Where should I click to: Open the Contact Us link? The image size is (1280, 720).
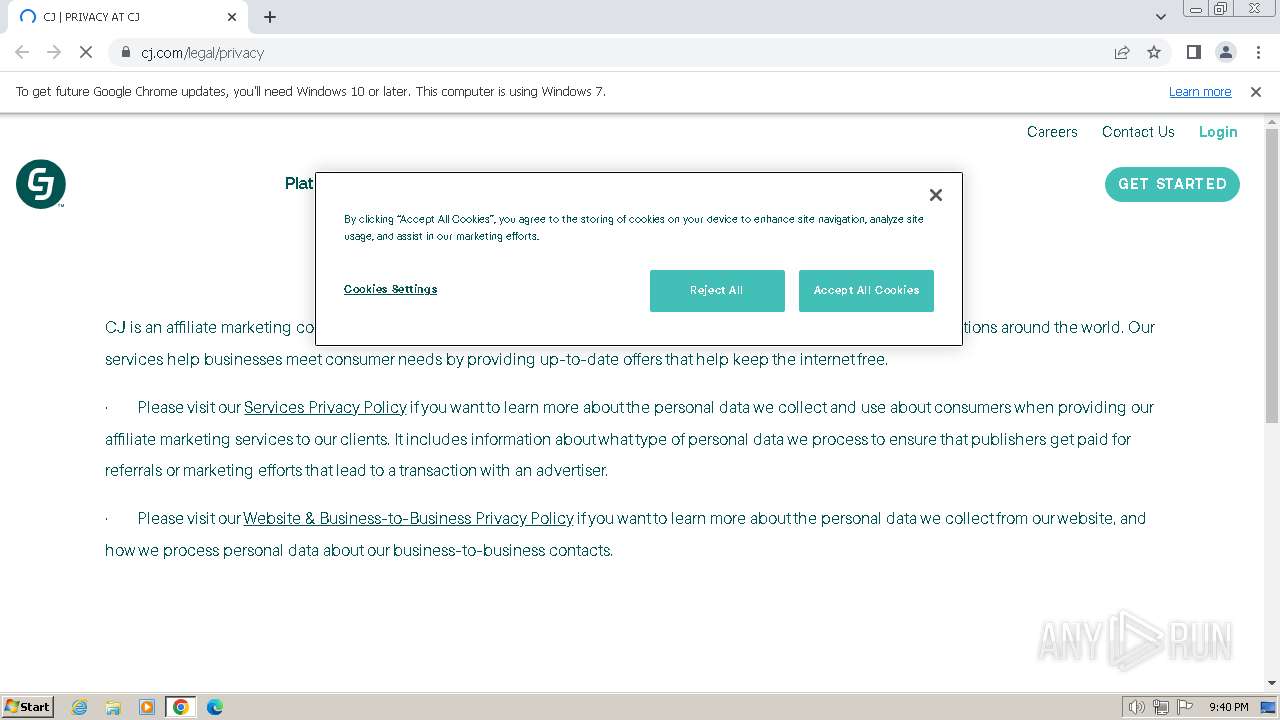1138,132
